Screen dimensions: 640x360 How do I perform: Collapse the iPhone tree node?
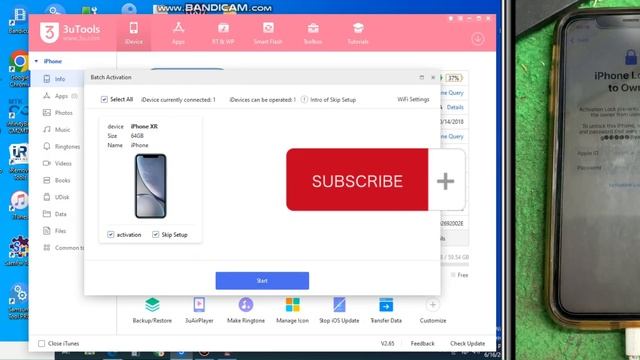[36, 61]
